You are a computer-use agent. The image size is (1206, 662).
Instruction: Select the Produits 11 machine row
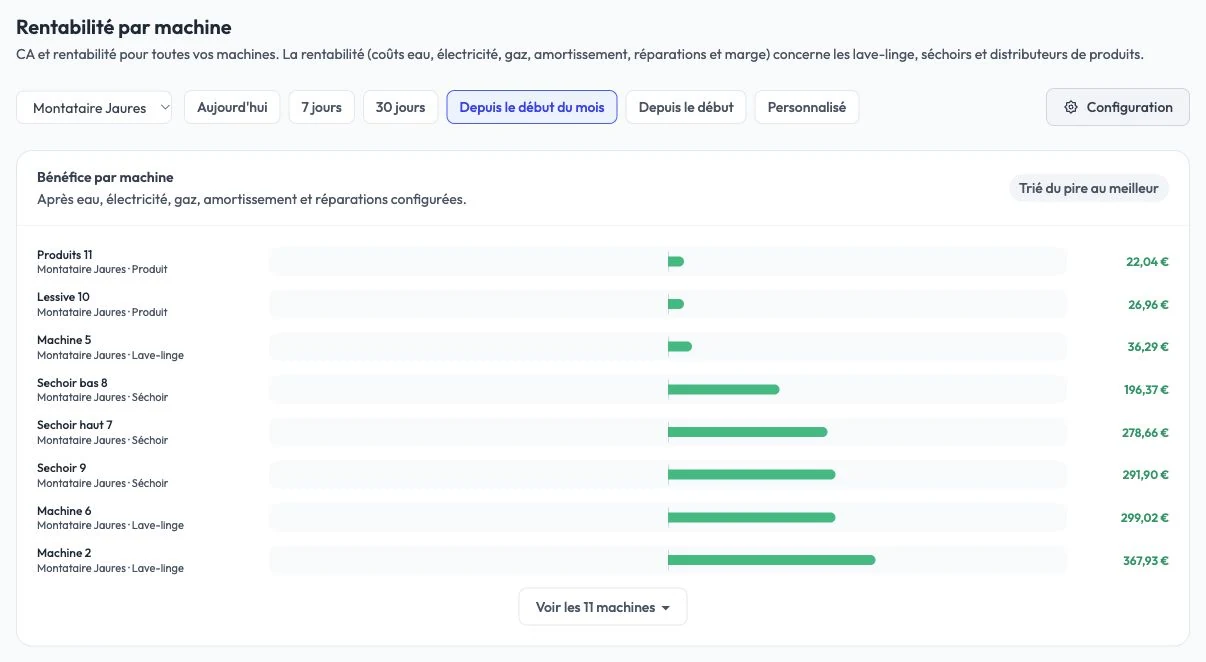pos(603,262)
